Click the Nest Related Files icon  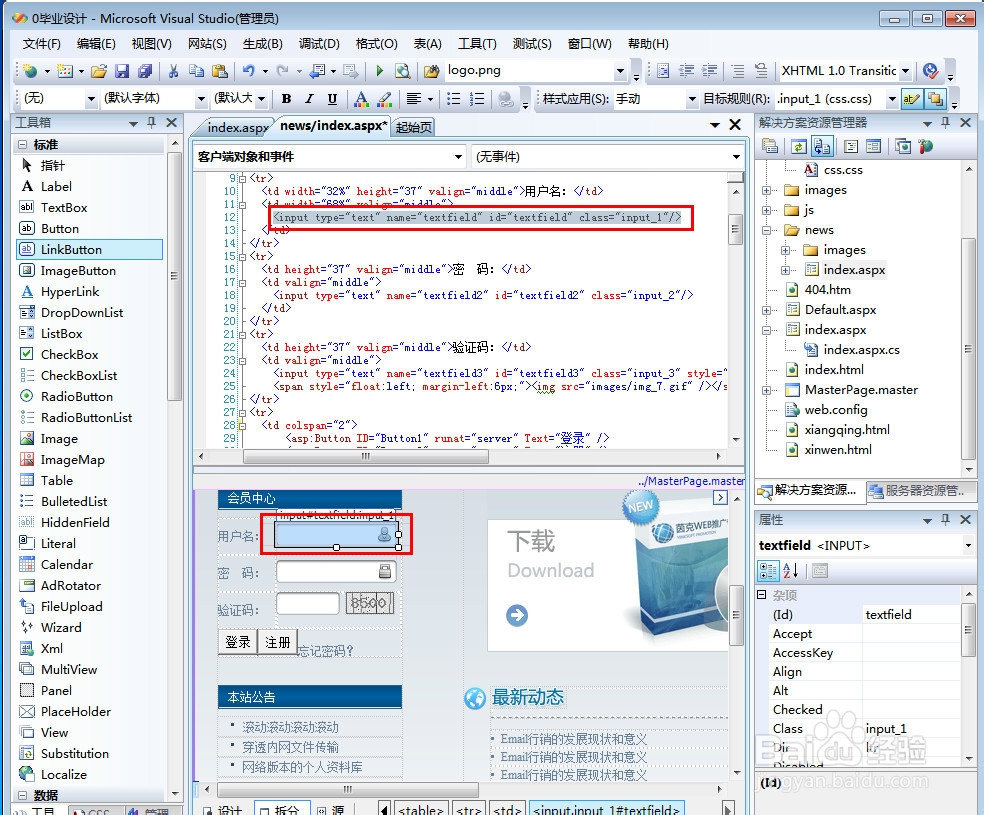click(821, 147)
